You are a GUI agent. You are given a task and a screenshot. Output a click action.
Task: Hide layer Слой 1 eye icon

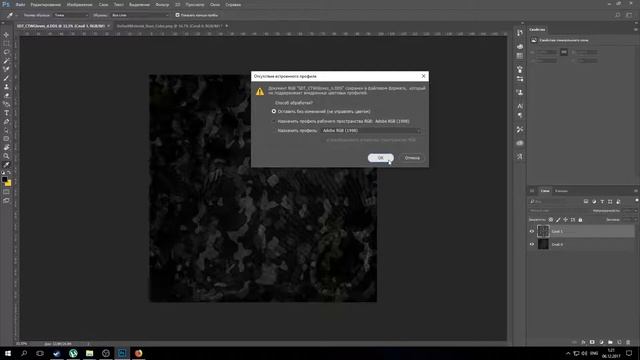point(532,231)
